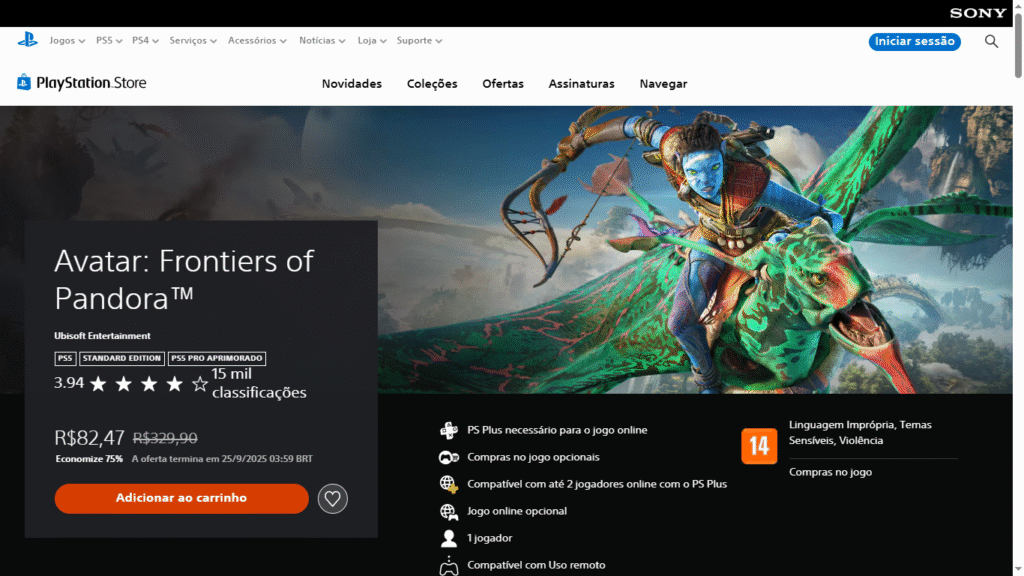Click Compatível com Uso remoto text
Screen dimensions: 1024x576
(536, 566)
